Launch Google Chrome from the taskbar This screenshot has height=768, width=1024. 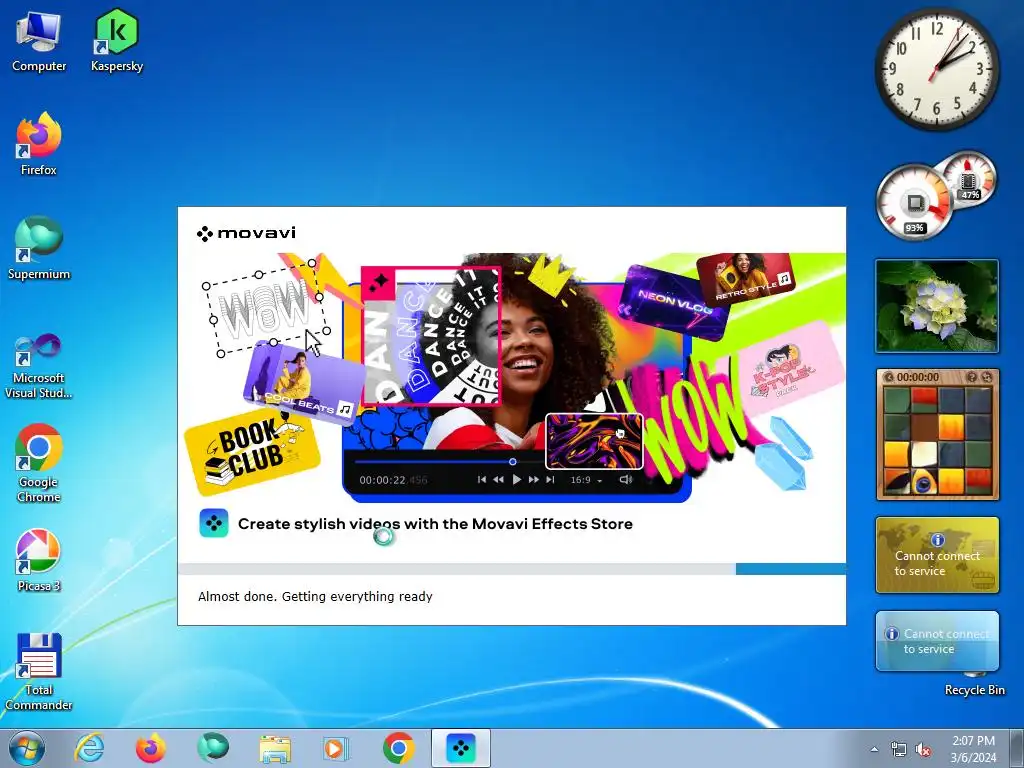coord(398,748)
